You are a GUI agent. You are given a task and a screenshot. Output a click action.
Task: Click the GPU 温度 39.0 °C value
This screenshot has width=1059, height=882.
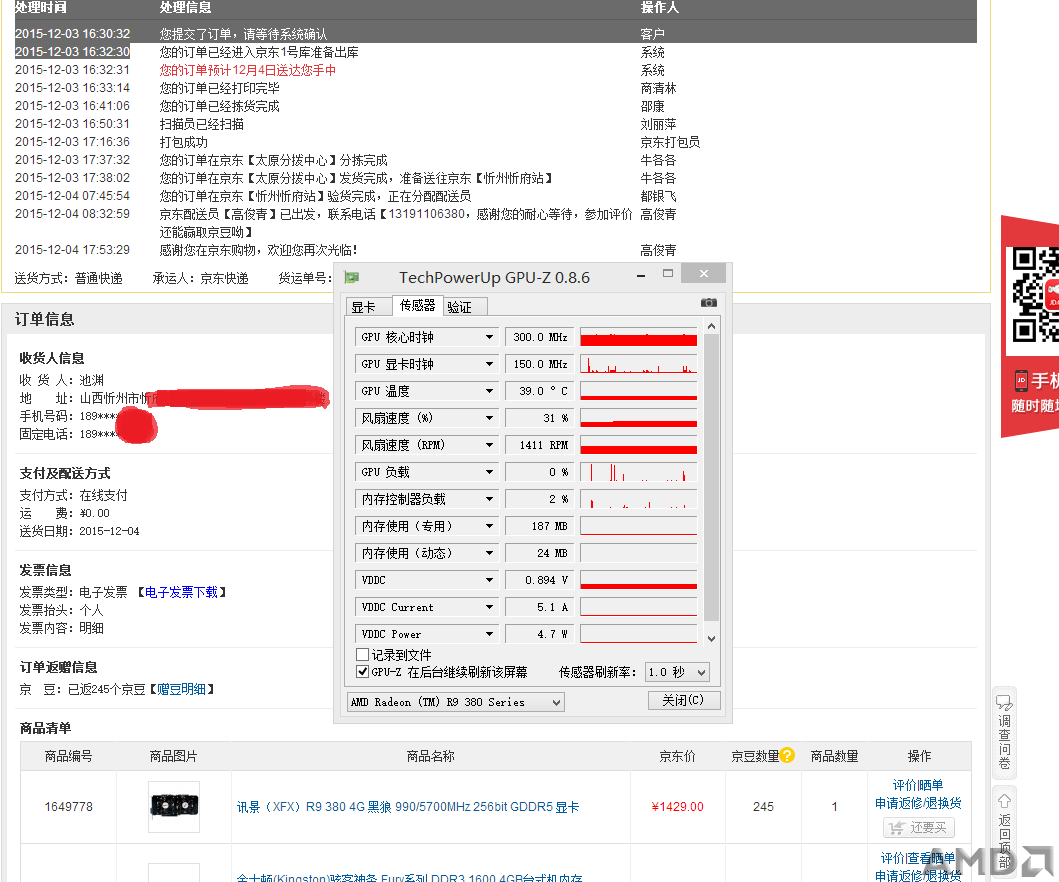click(x=540, y=391)
